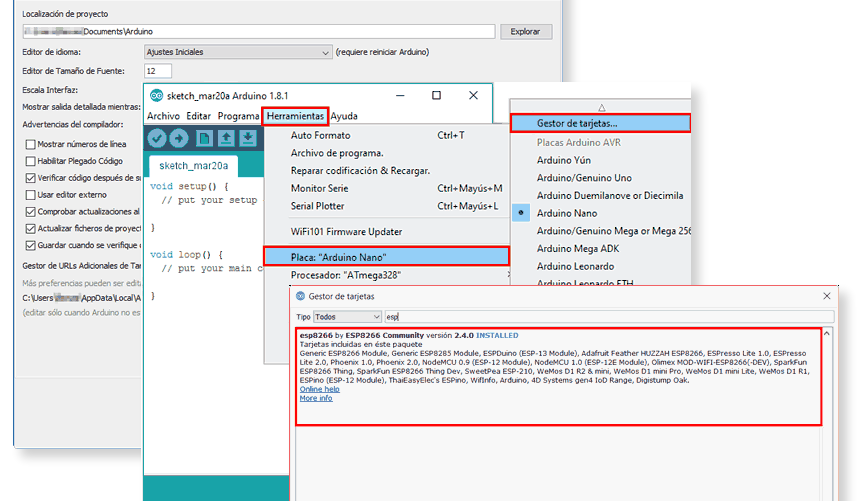Click the up triangle above board list

(601, 107)
